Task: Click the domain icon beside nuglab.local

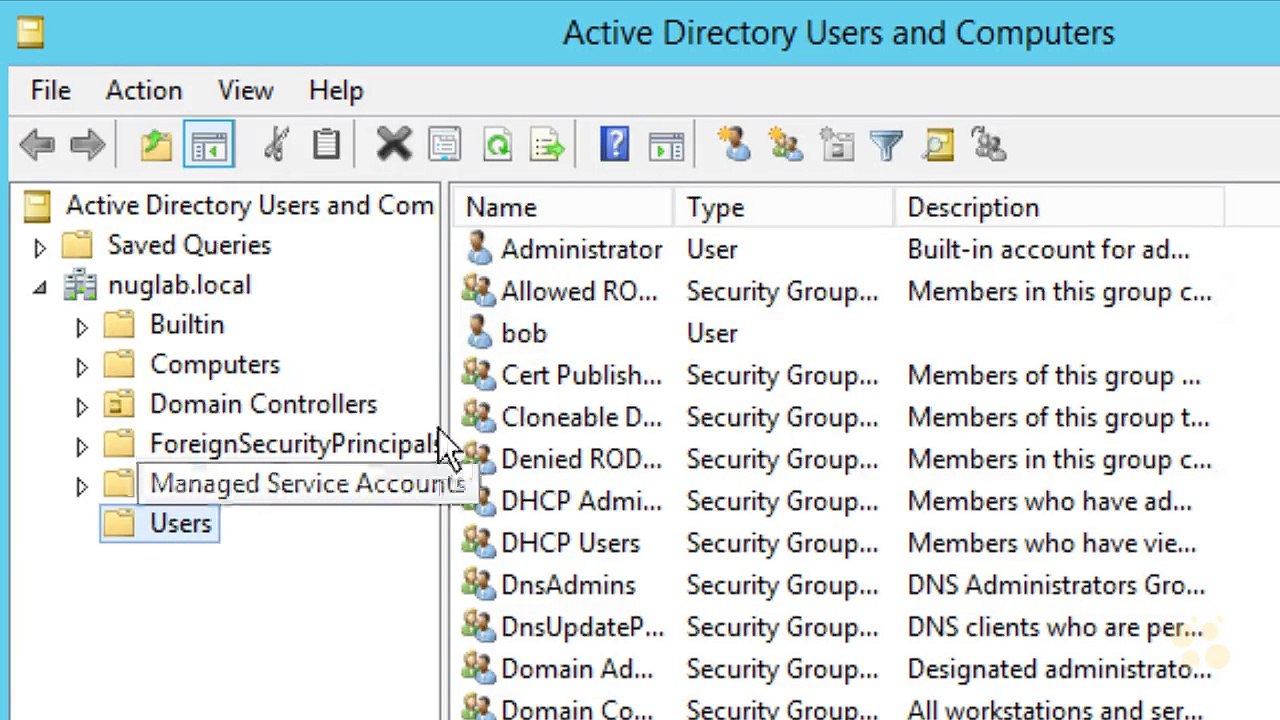Action: (80, 286)
